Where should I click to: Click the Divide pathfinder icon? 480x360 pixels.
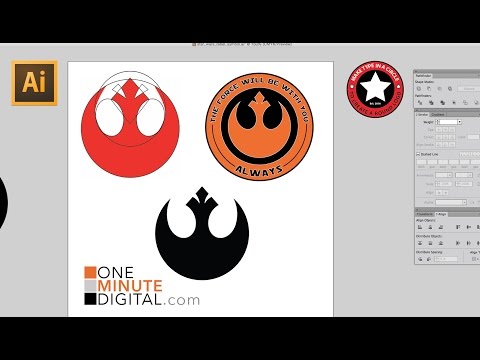pyautogui.click(x=420, y=103)
